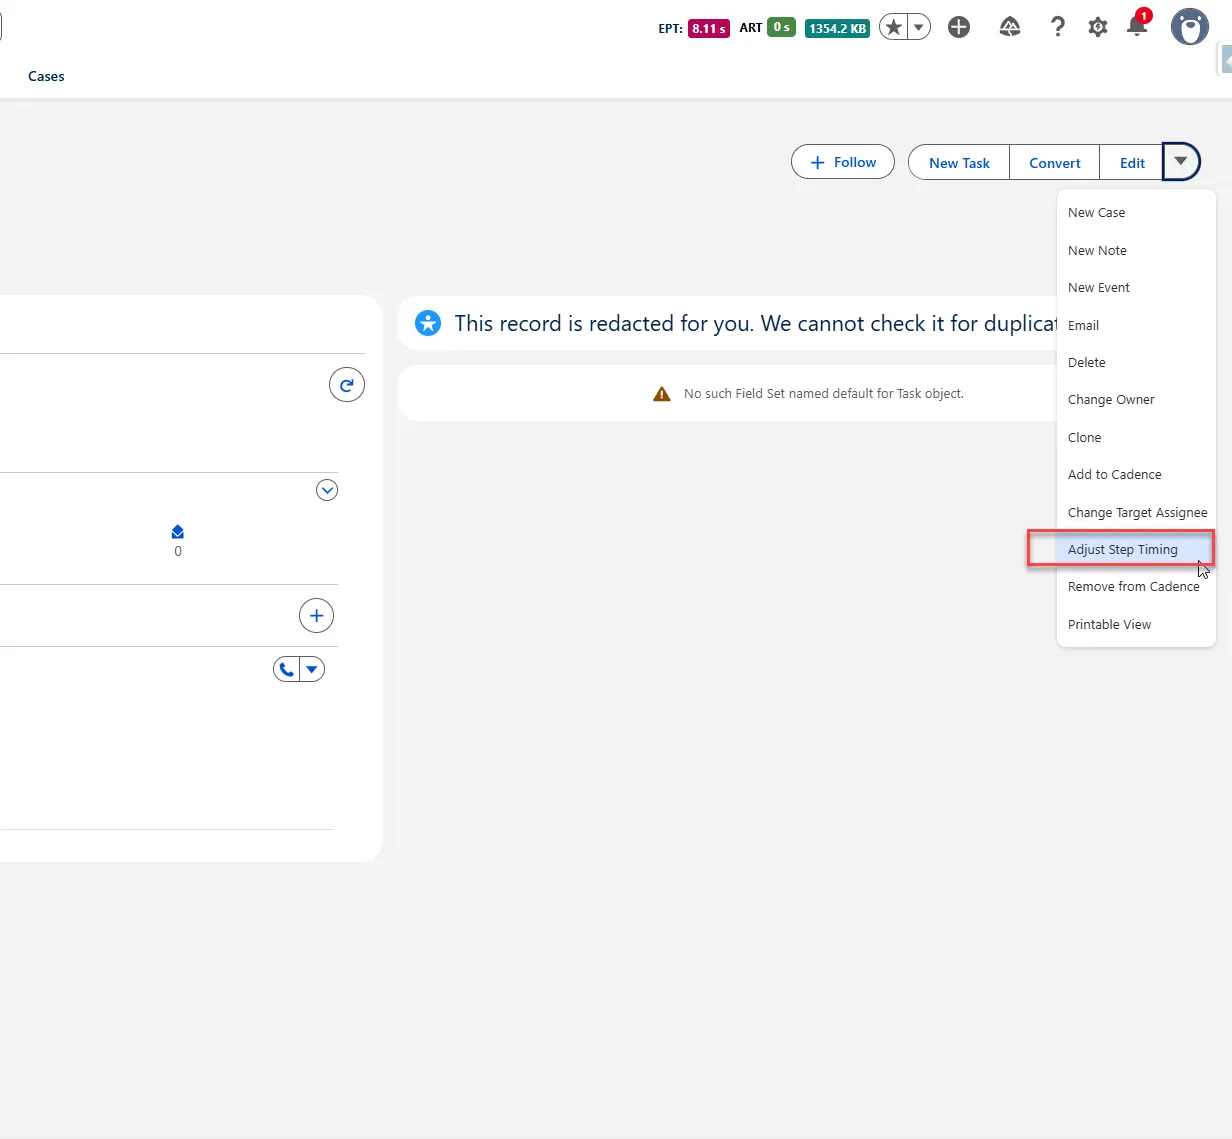Image resolution: width=1232 pixels, height=1139 pixels.
Task: Click the phone call icon
Action: (287, 670)
